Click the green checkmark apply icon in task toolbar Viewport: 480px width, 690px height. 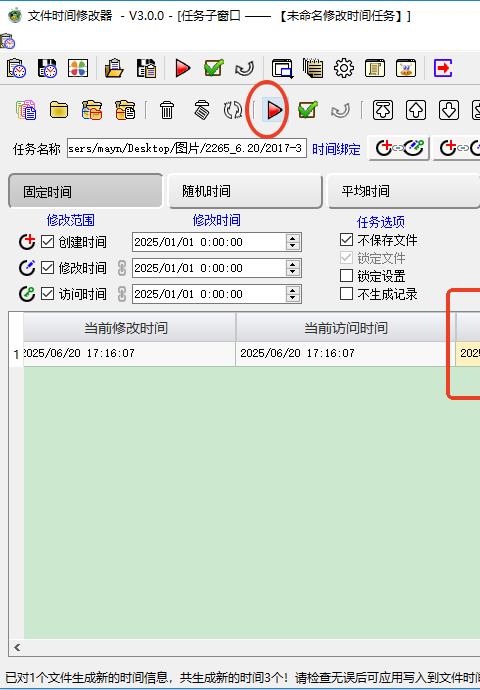pos(308,110)
